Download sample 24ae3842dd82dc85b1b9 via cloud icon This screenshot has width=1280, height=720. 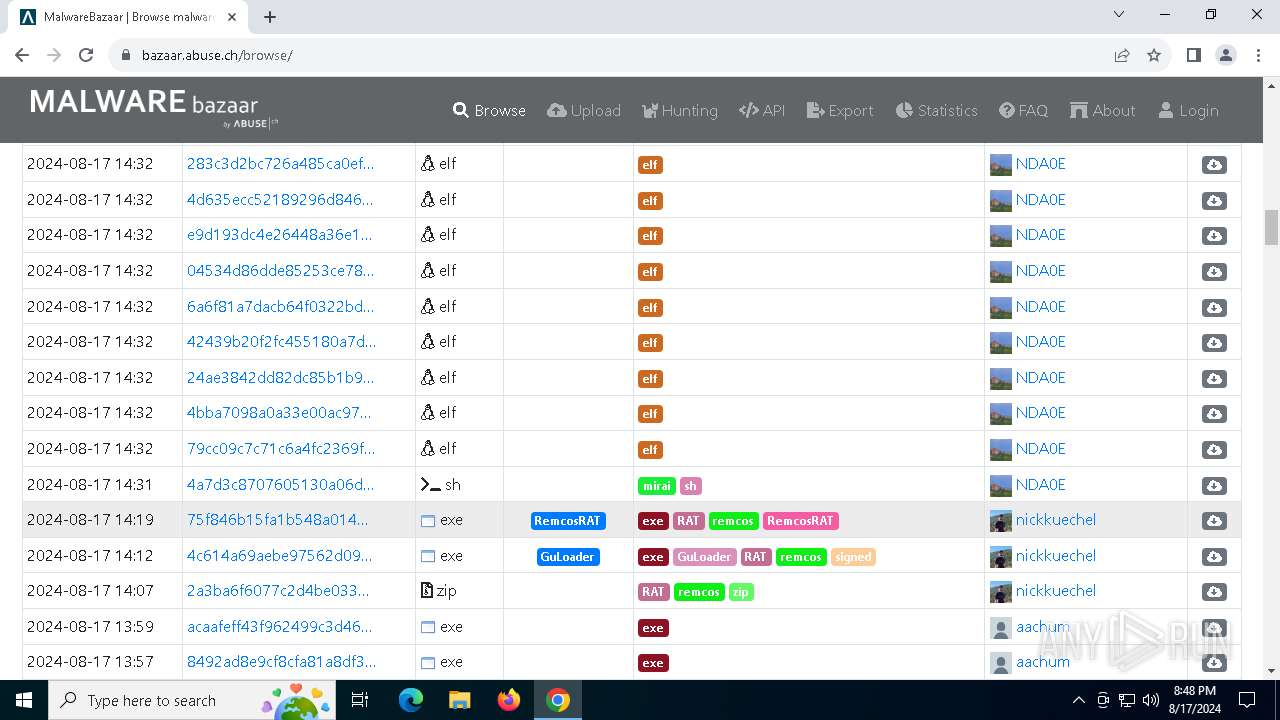coord(1214,378)
